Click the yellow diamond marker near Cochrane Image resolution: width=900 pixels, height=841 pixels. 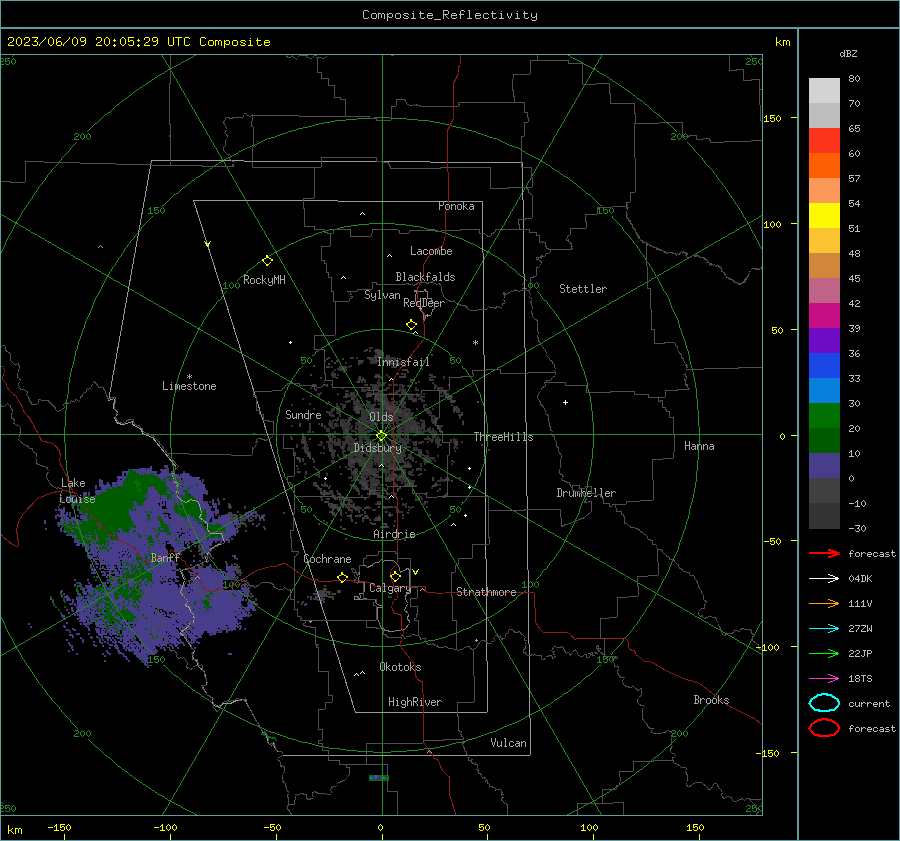pyautogui.click(x=343, y=577)
